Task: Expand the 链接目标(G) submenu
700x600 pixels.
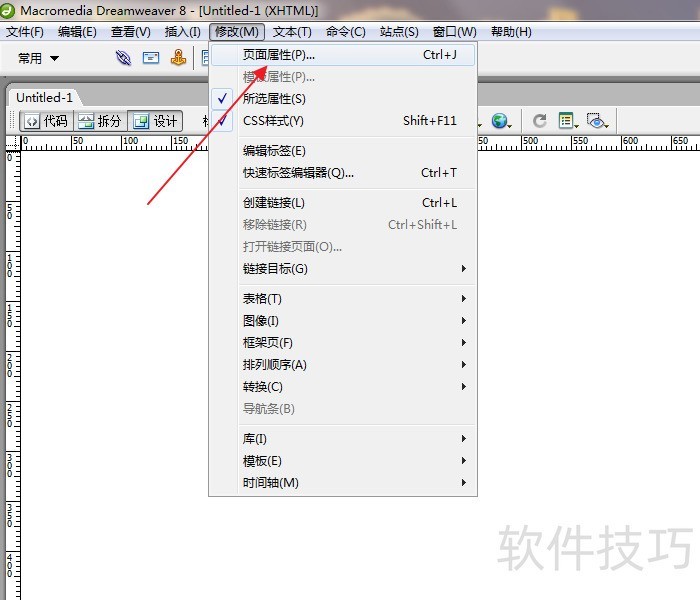Action: tap(343, 269)
